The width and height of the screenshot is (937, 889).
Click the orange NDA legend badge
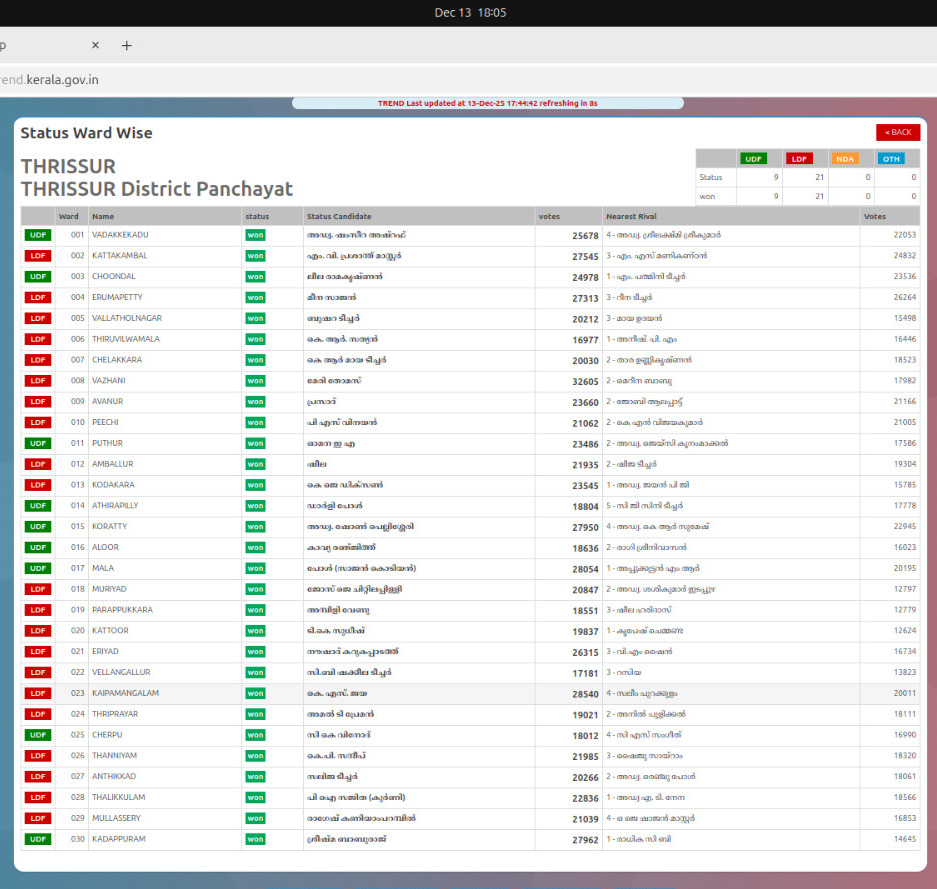845,158
